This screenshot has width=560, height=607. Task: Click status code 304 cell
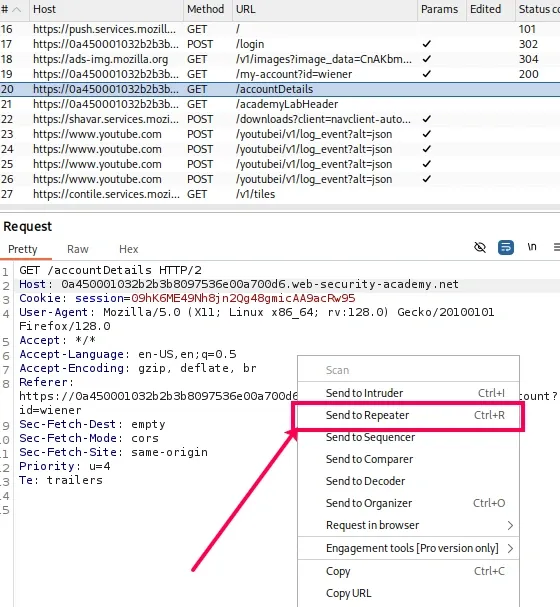click(x=528, y=59)
